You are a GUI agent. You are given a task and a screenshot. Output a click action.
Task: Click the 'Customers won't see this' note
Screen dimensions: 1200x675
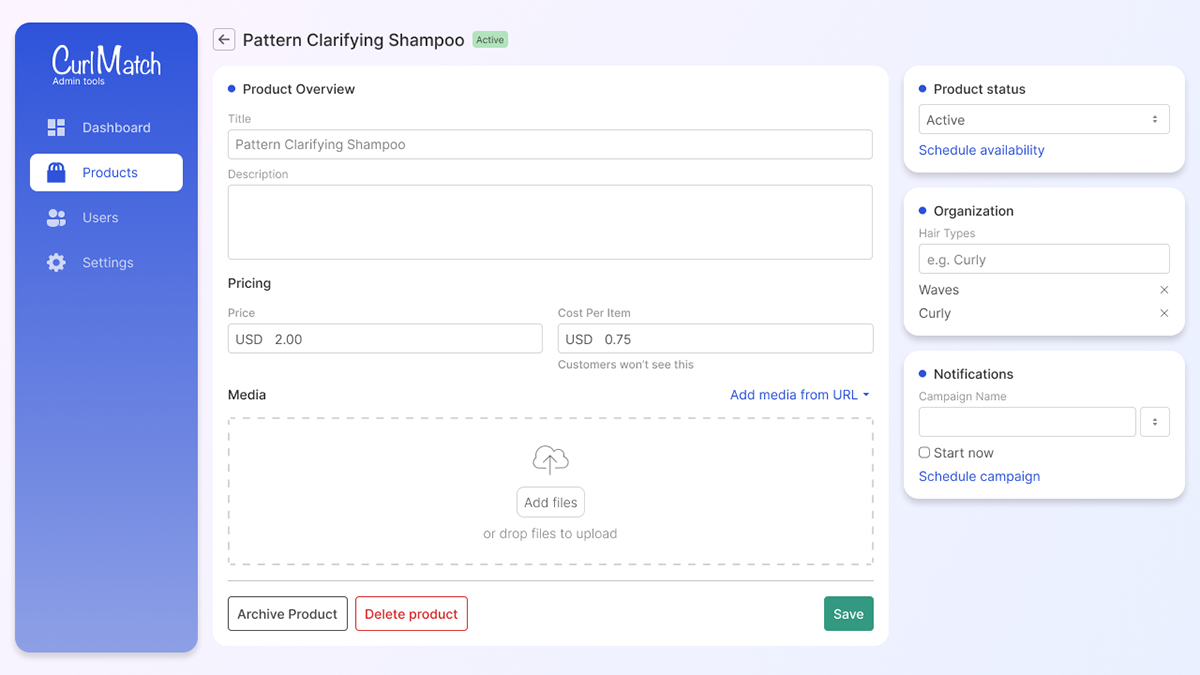[626, 365]
